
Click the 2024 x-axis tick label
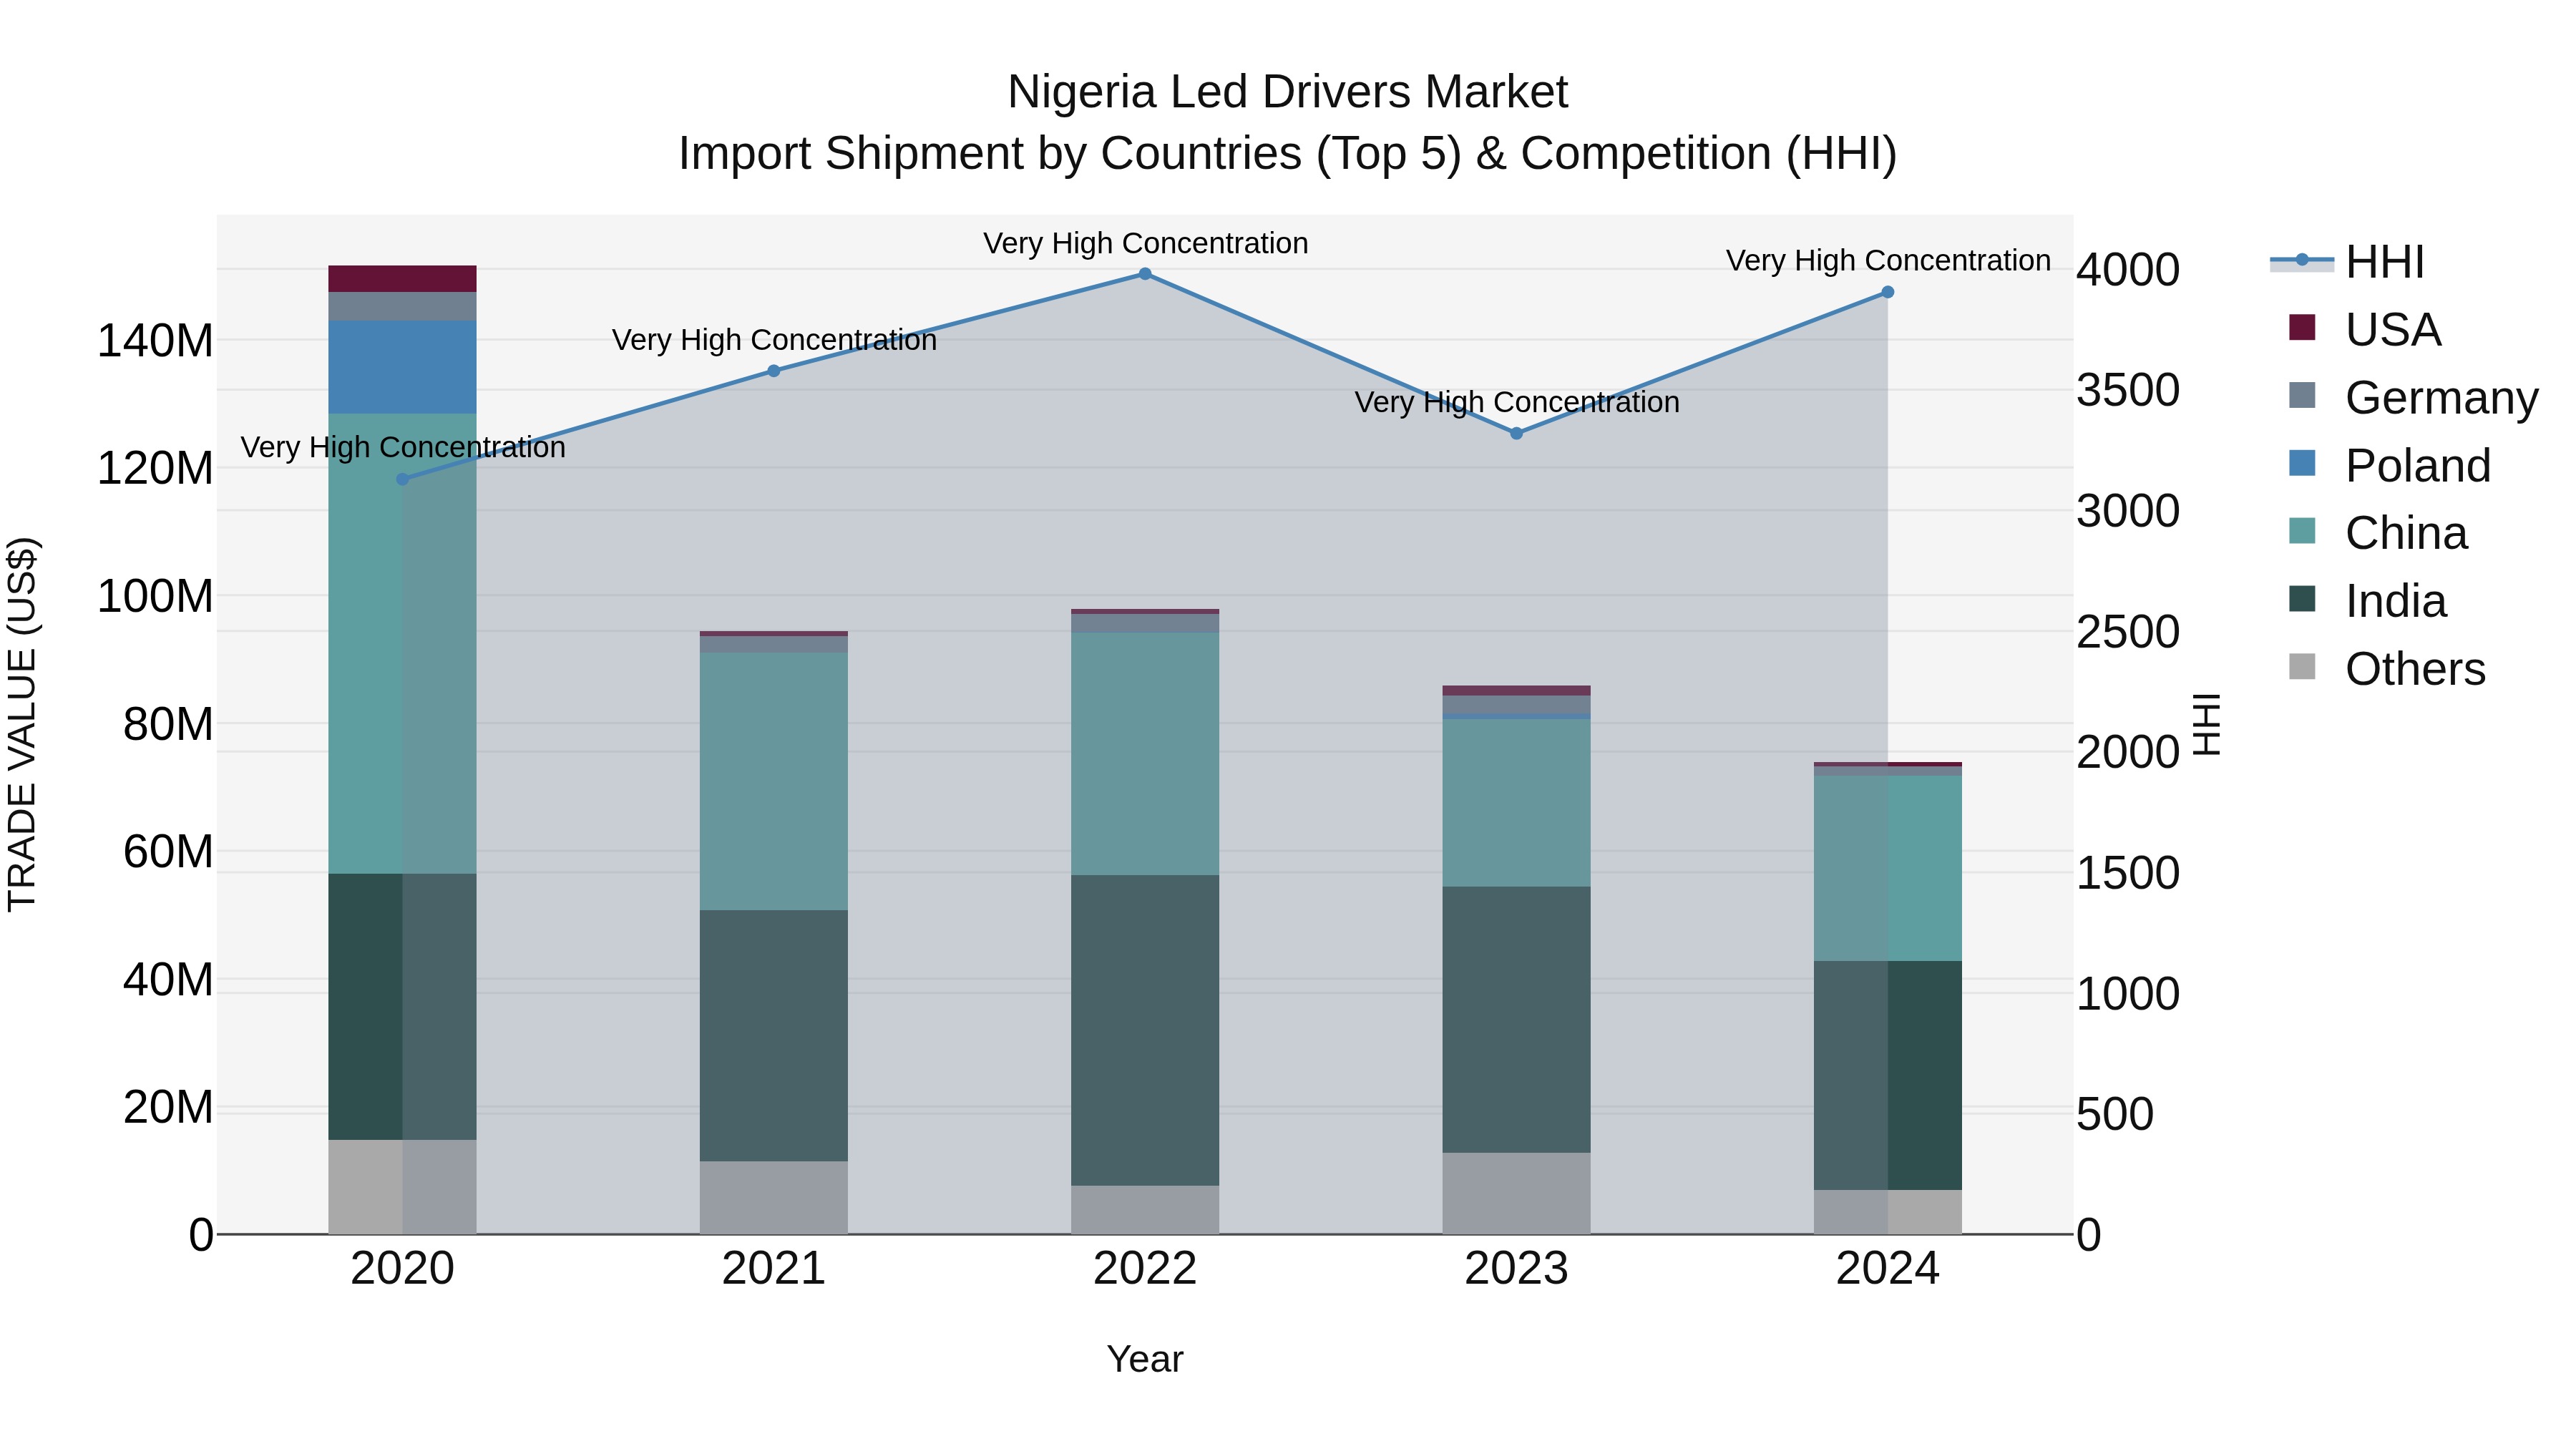(x=1888, y=1269)
